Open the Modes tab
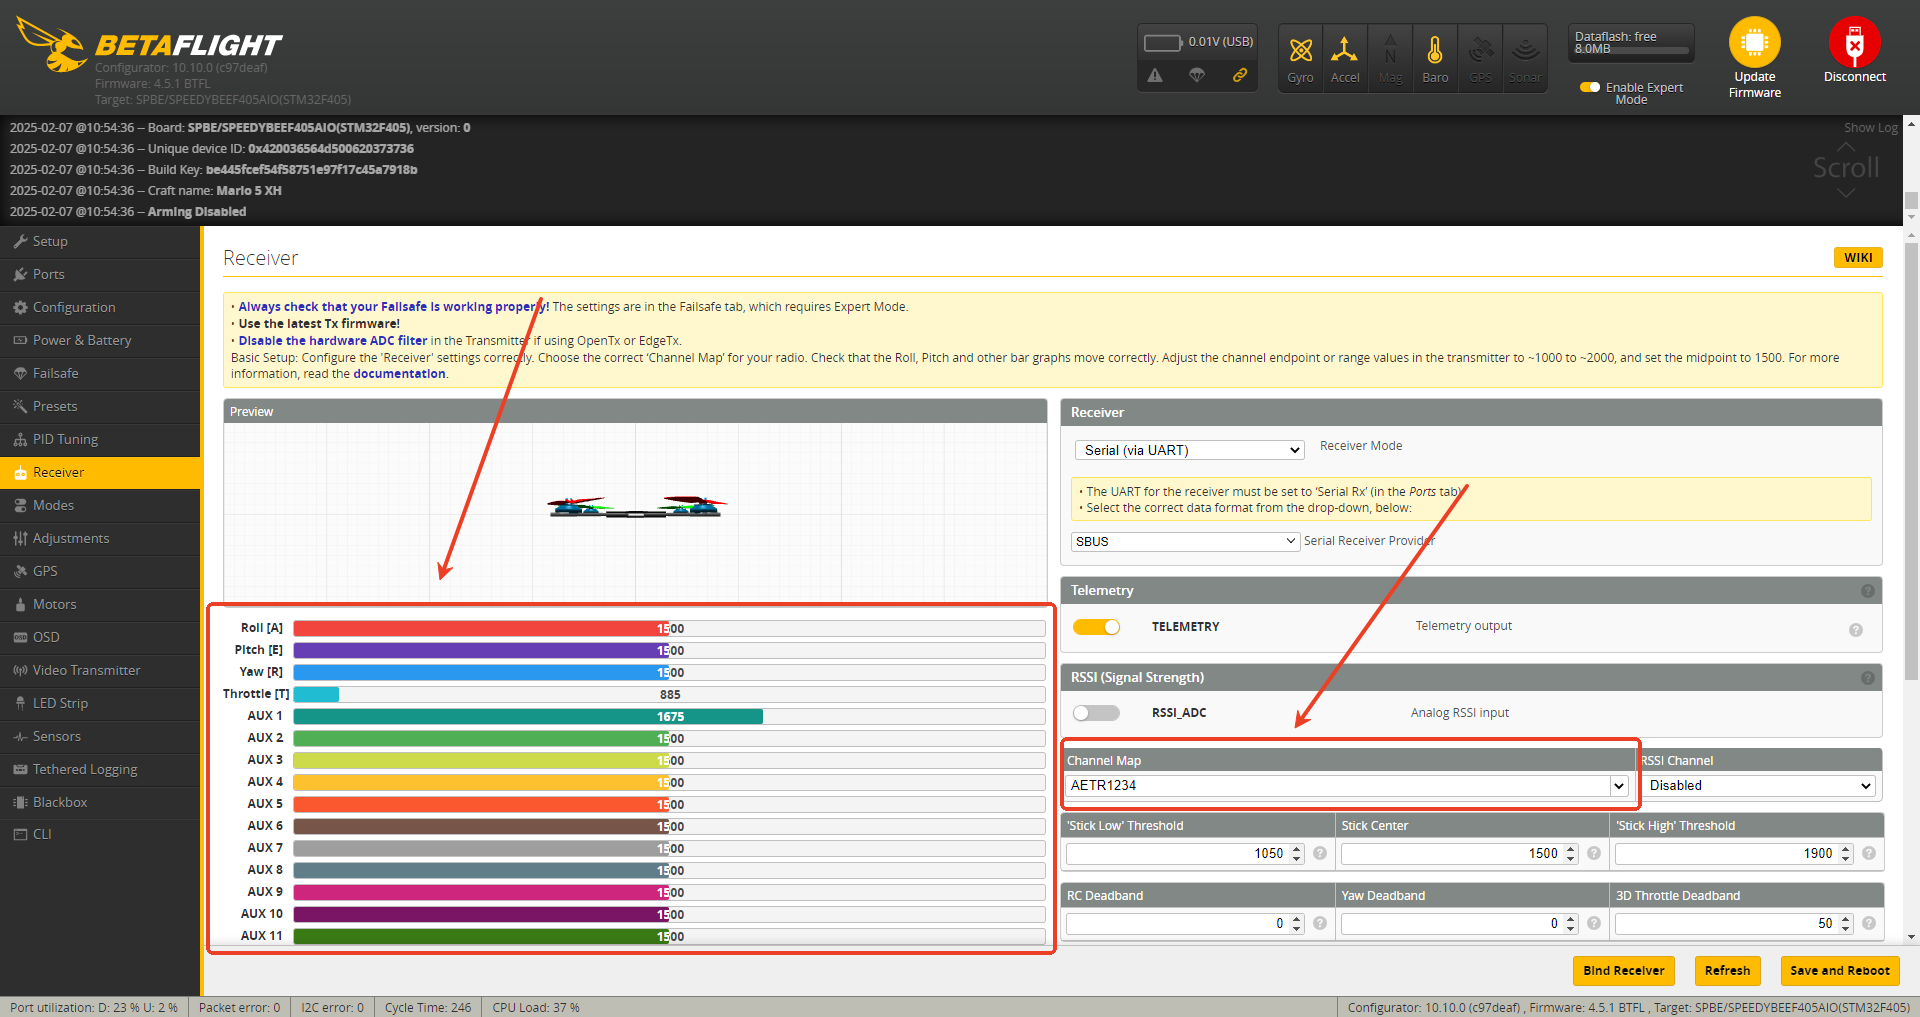This screenshot has width=1920, height=1017. pos(100,505)
